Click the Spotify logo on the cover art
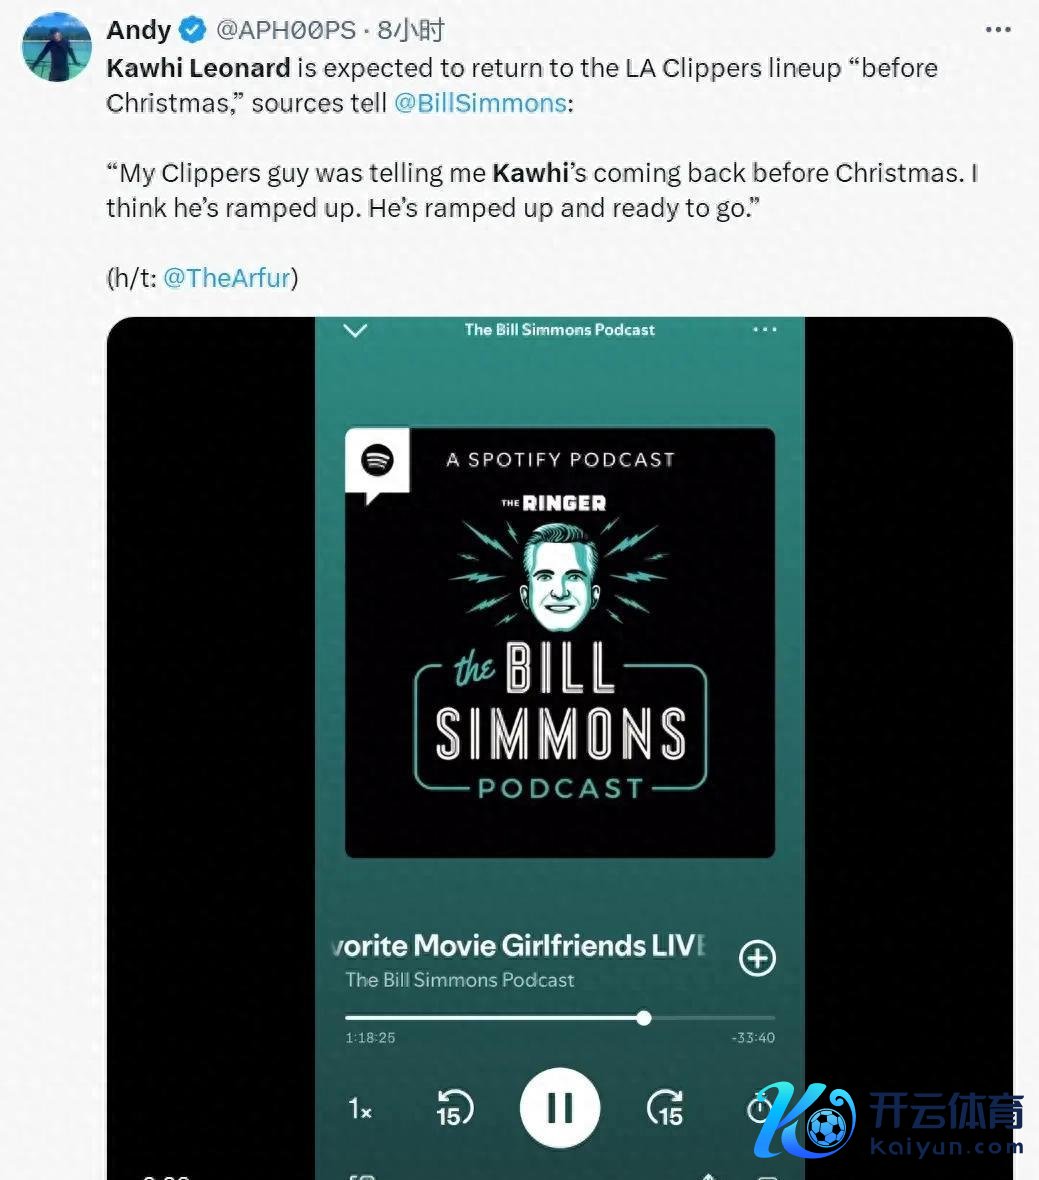This screenshot has height=1180, width=1039. coord(377,459)
